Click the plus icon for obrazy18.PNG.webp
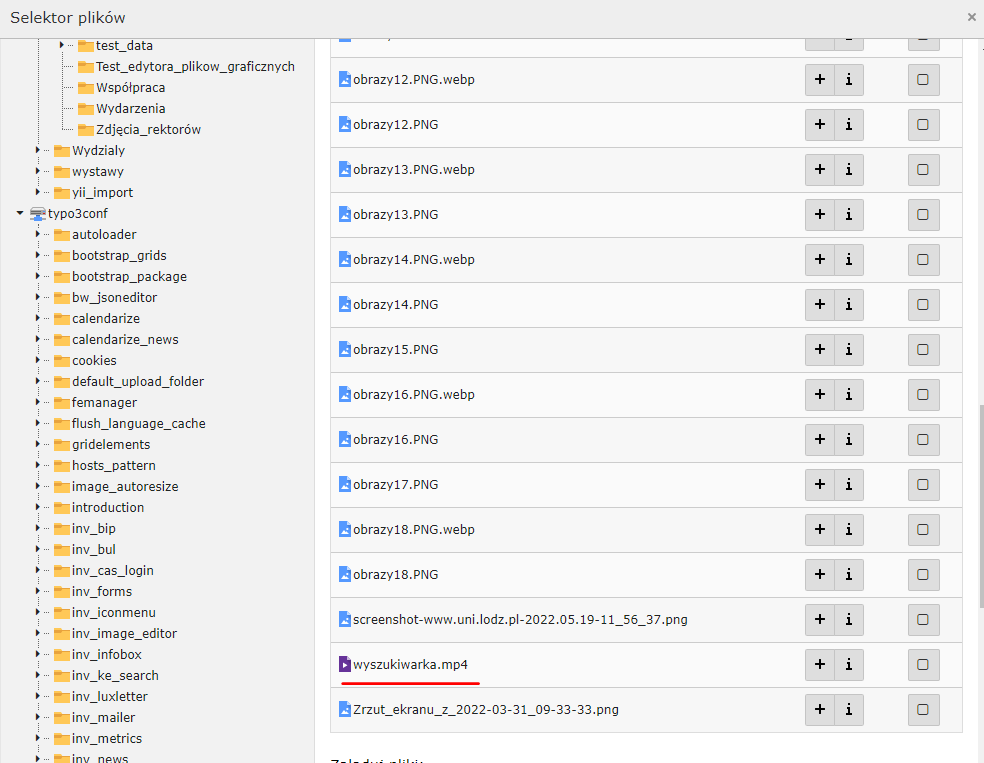Screen dimensions: 984x763 tap(820, 530)
